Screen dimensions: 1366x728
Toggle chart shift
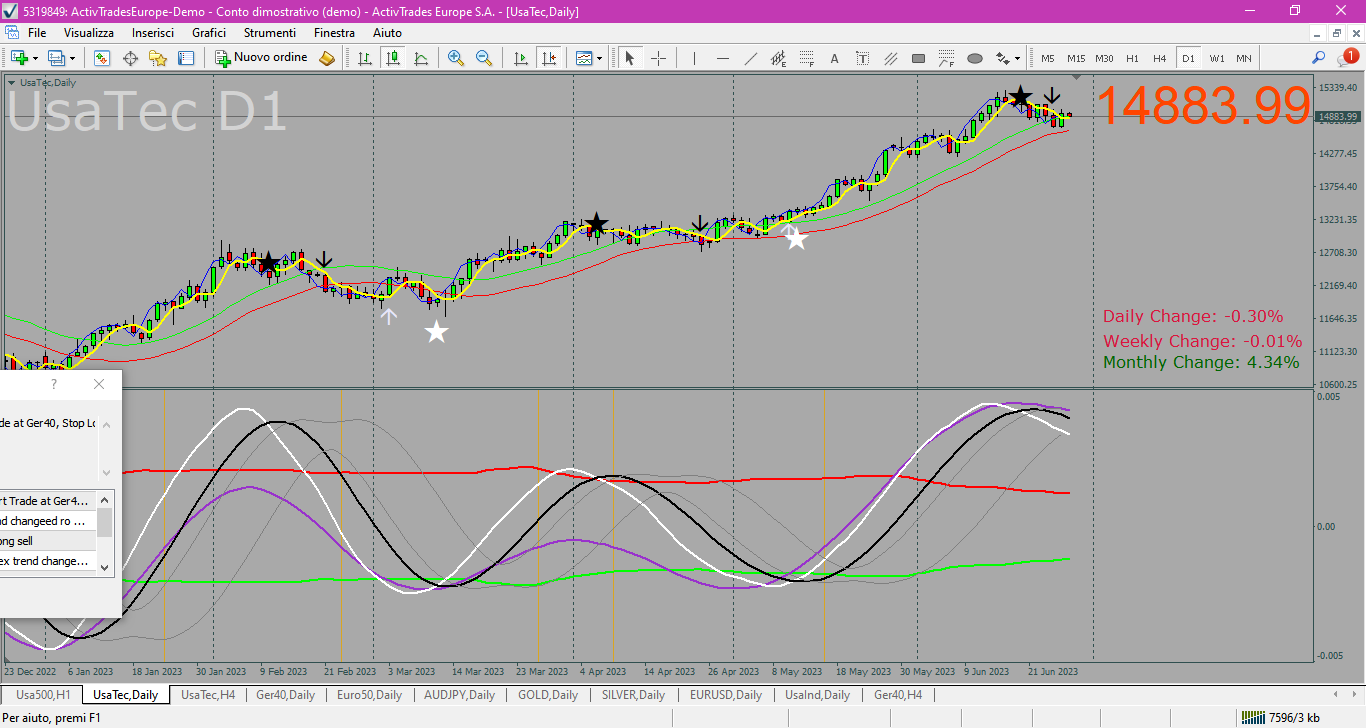[x=548, y=58]
